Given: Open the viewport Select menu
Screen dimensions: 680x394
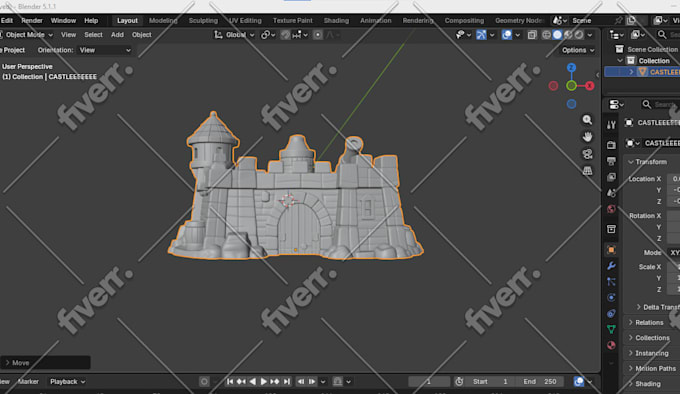Looking at the screenshot, I should coord(93,35).
